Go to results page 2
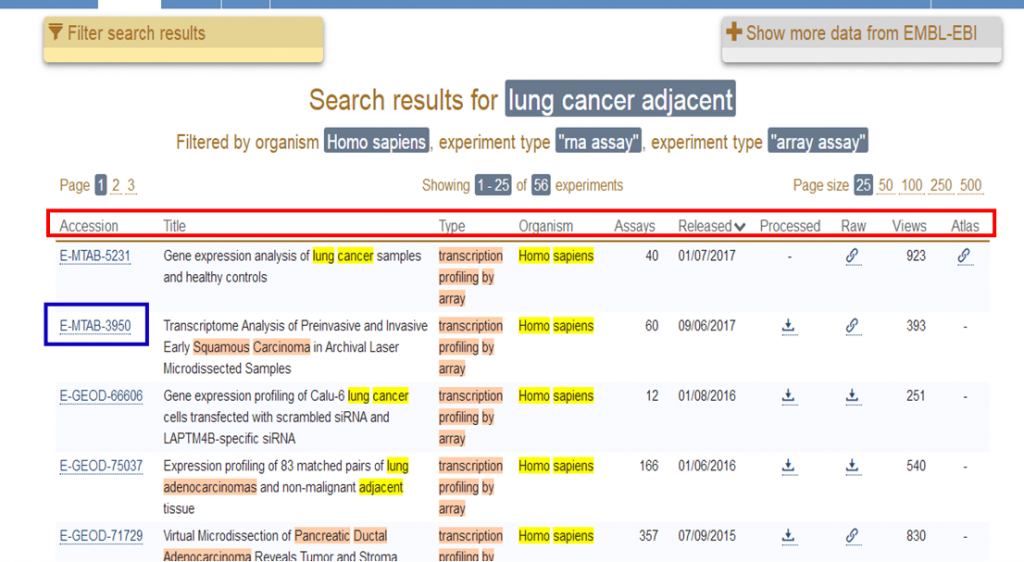The image size is (1024, 562). tap(116, 185)
